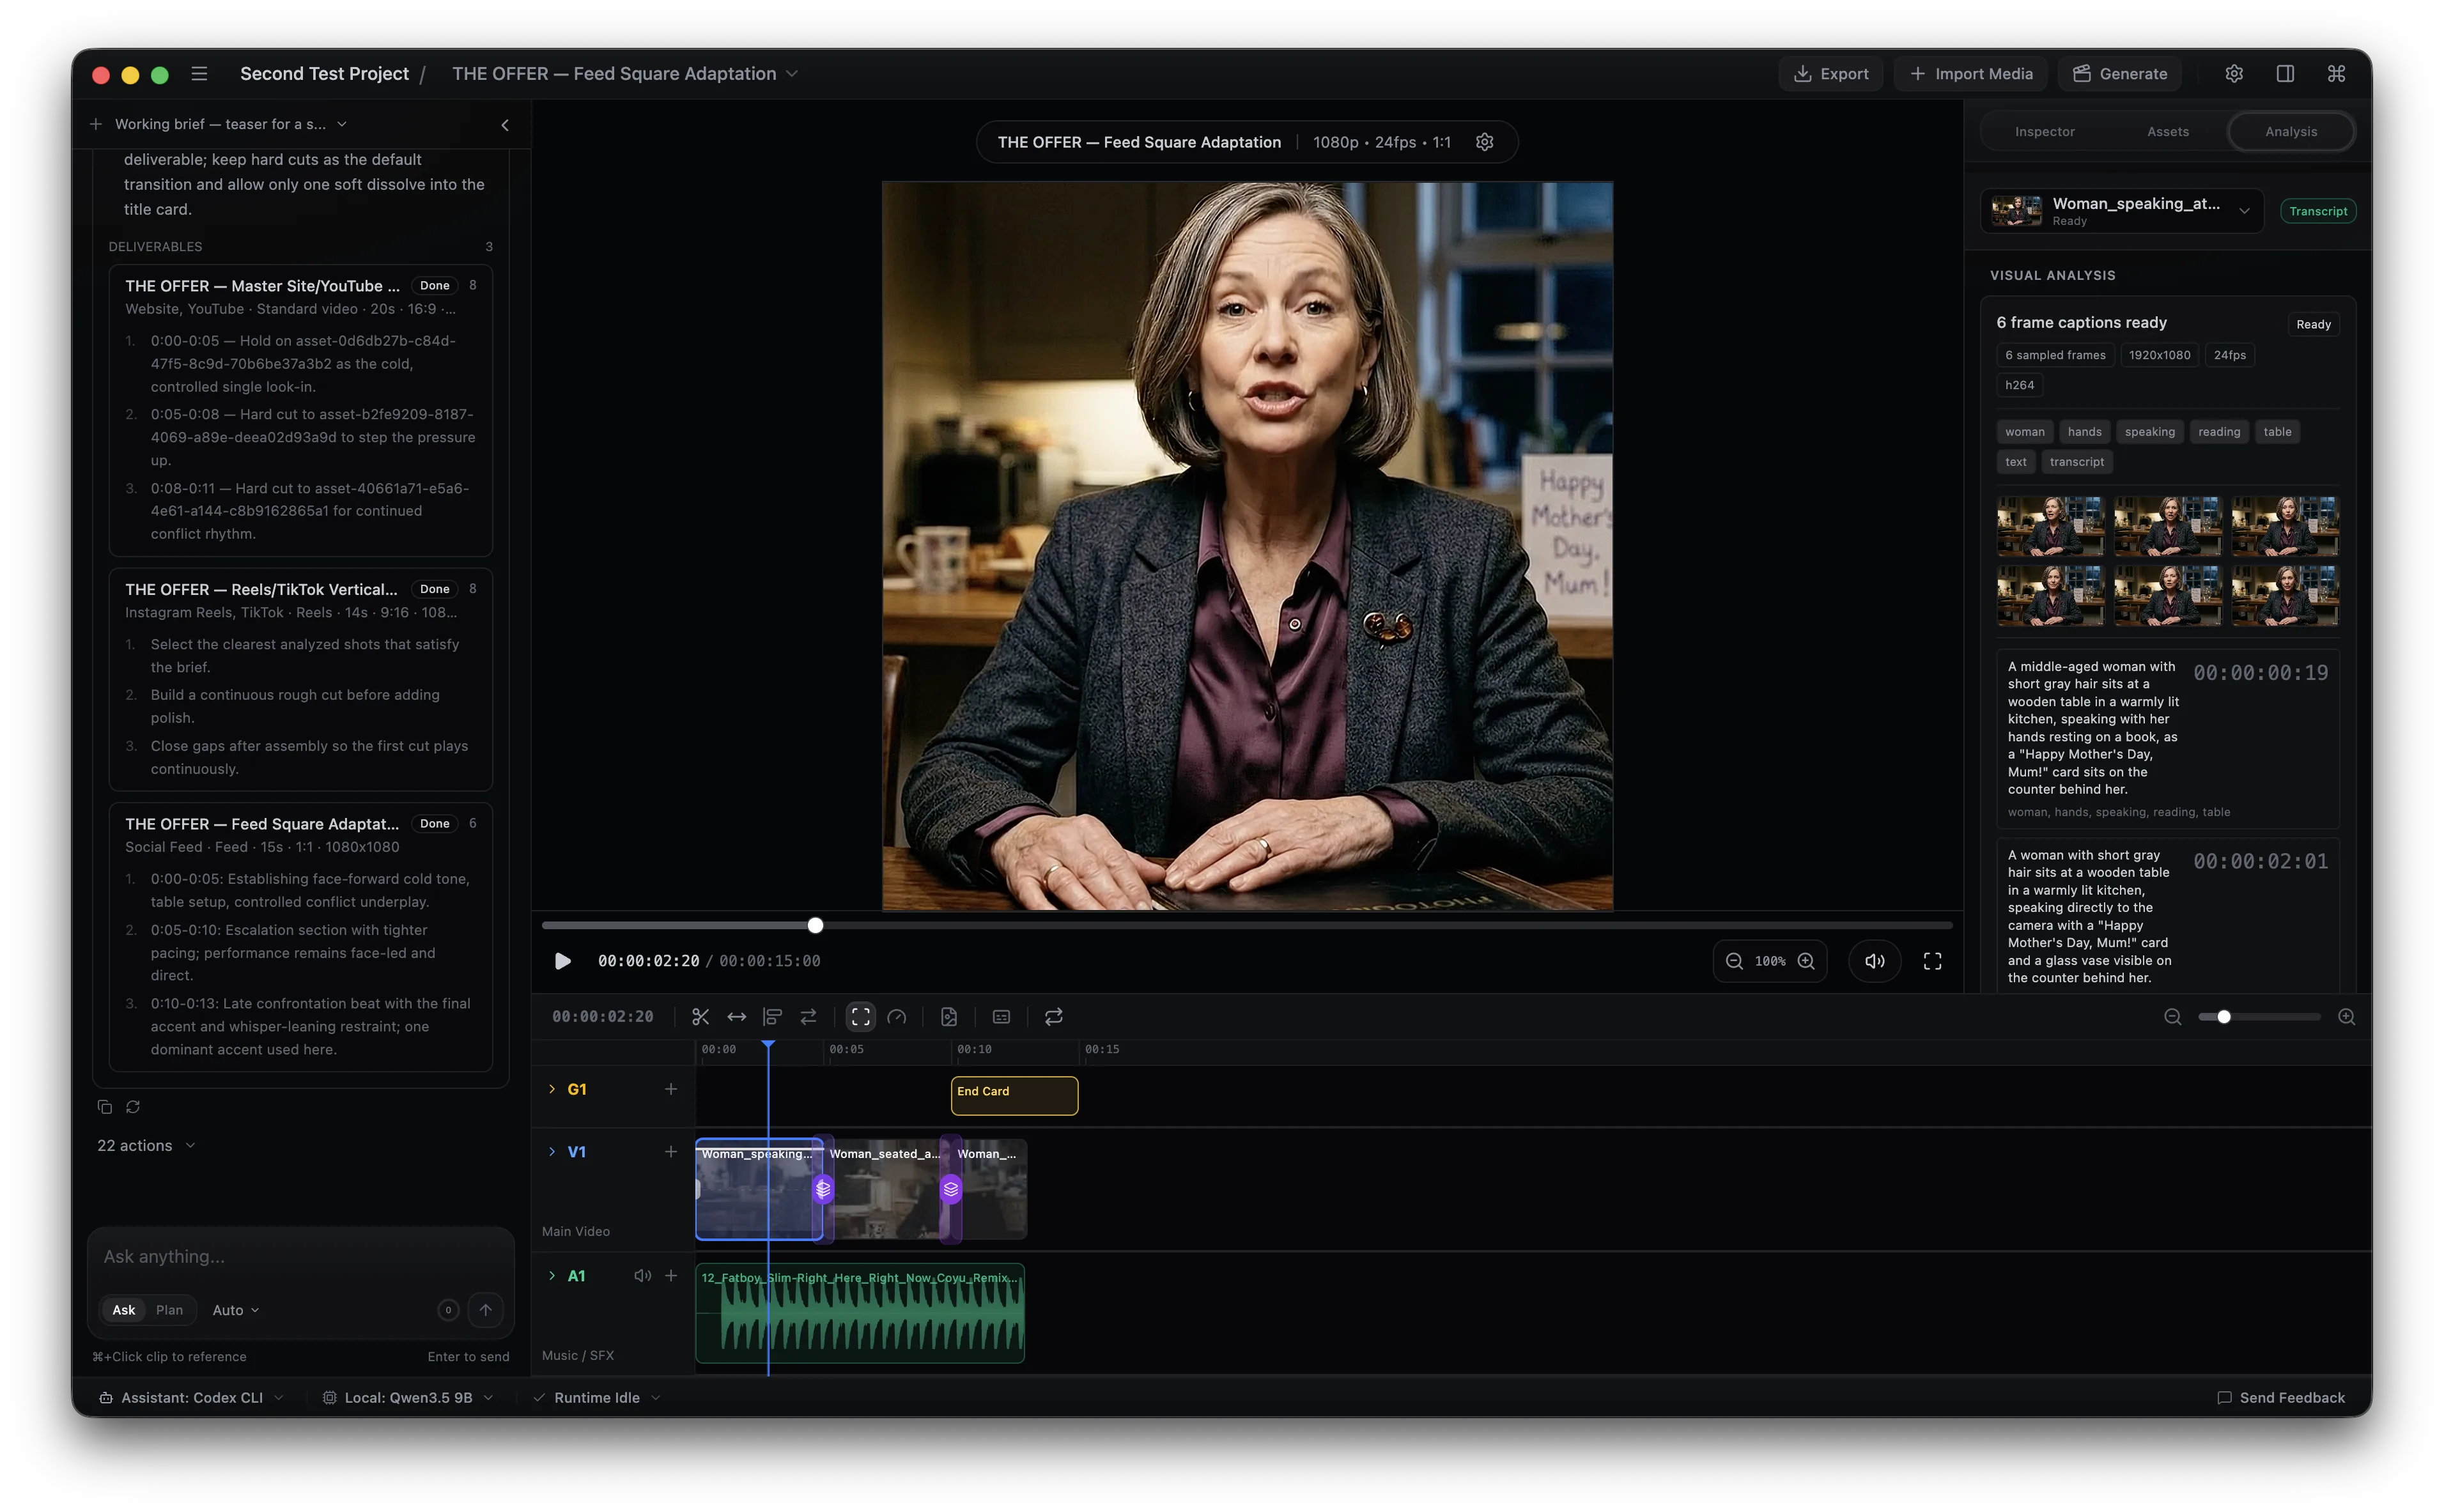This screenshot has width=2444, height=1512.
Task: Click the timeline zoom-out magnifier
Action: pos(2173,1017)
